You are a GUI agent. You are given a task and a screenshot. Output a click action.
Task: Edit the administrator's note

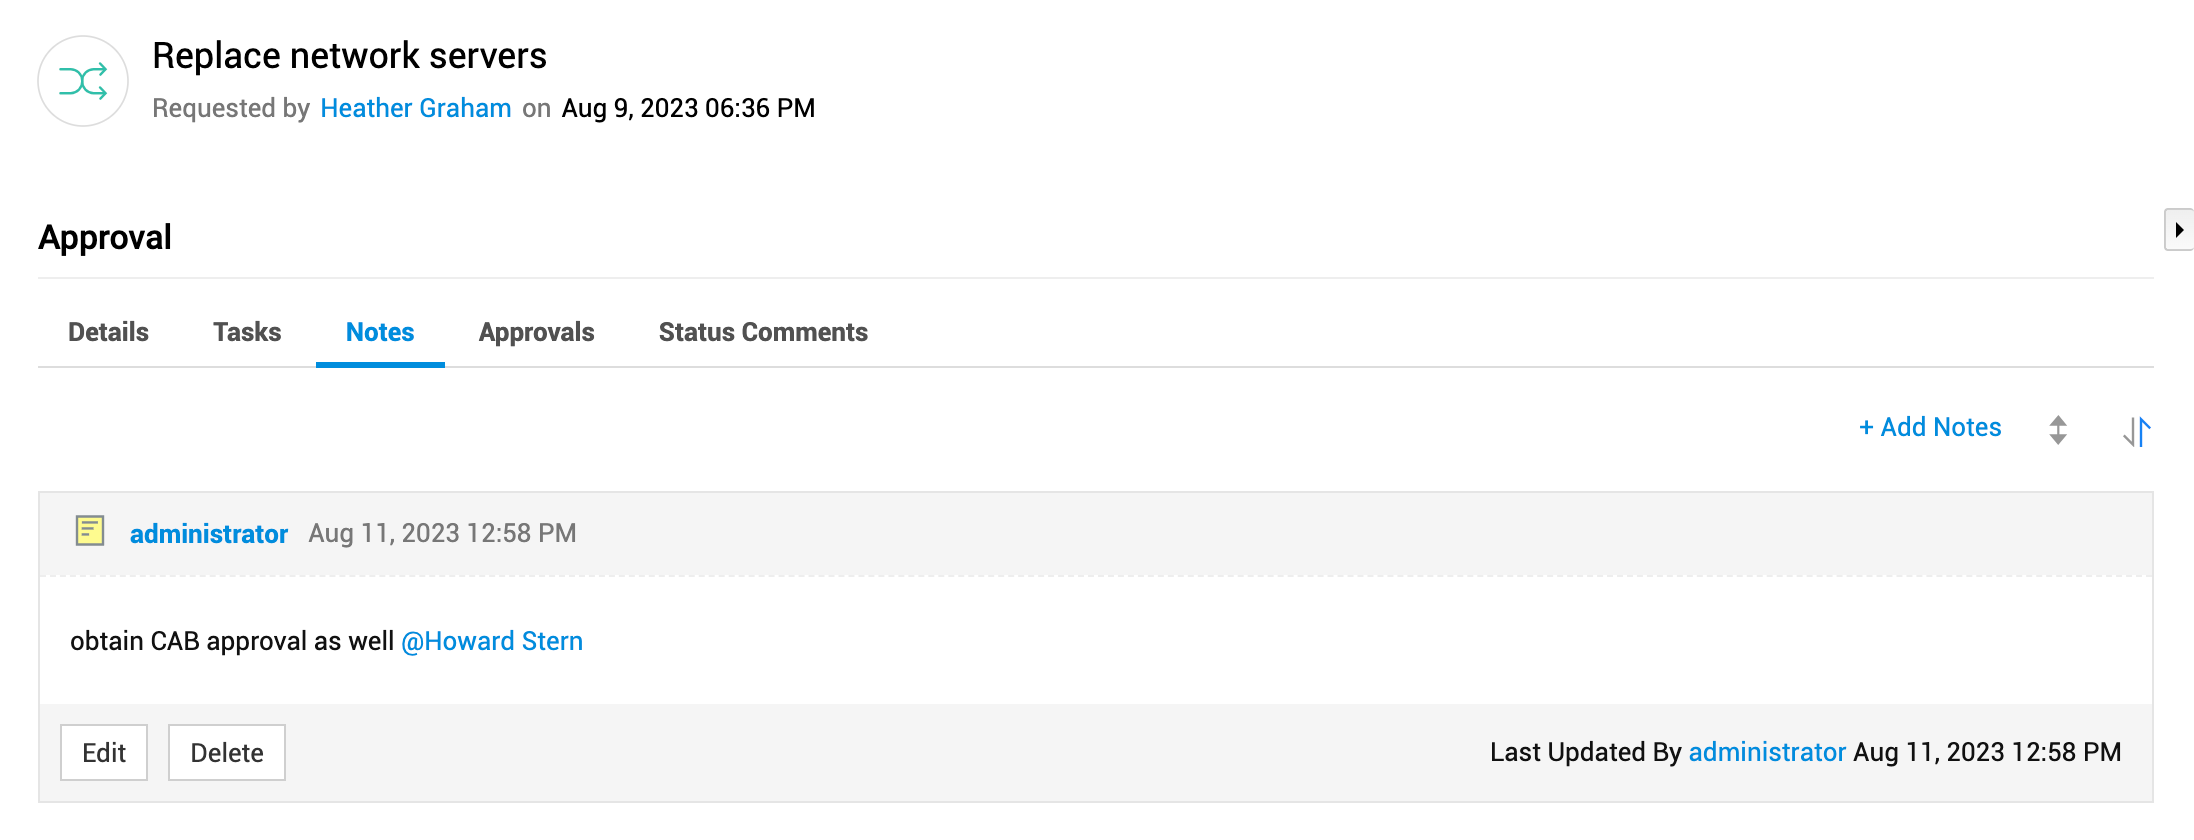pos(104,753)
